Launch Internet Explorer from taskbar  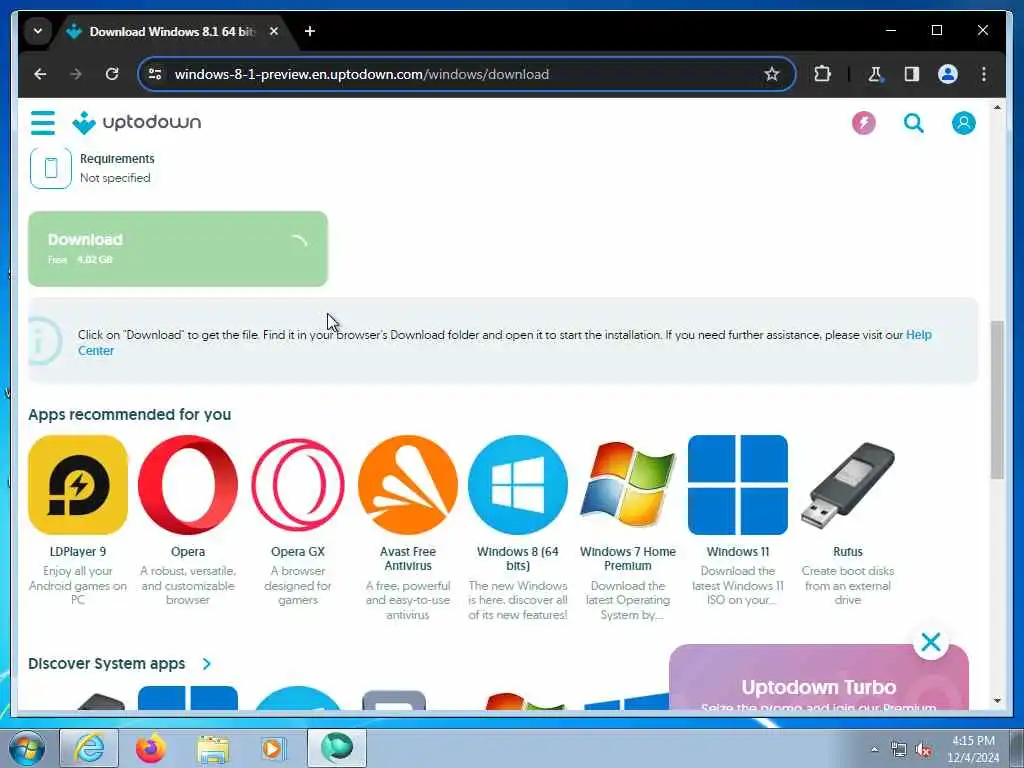89,748
